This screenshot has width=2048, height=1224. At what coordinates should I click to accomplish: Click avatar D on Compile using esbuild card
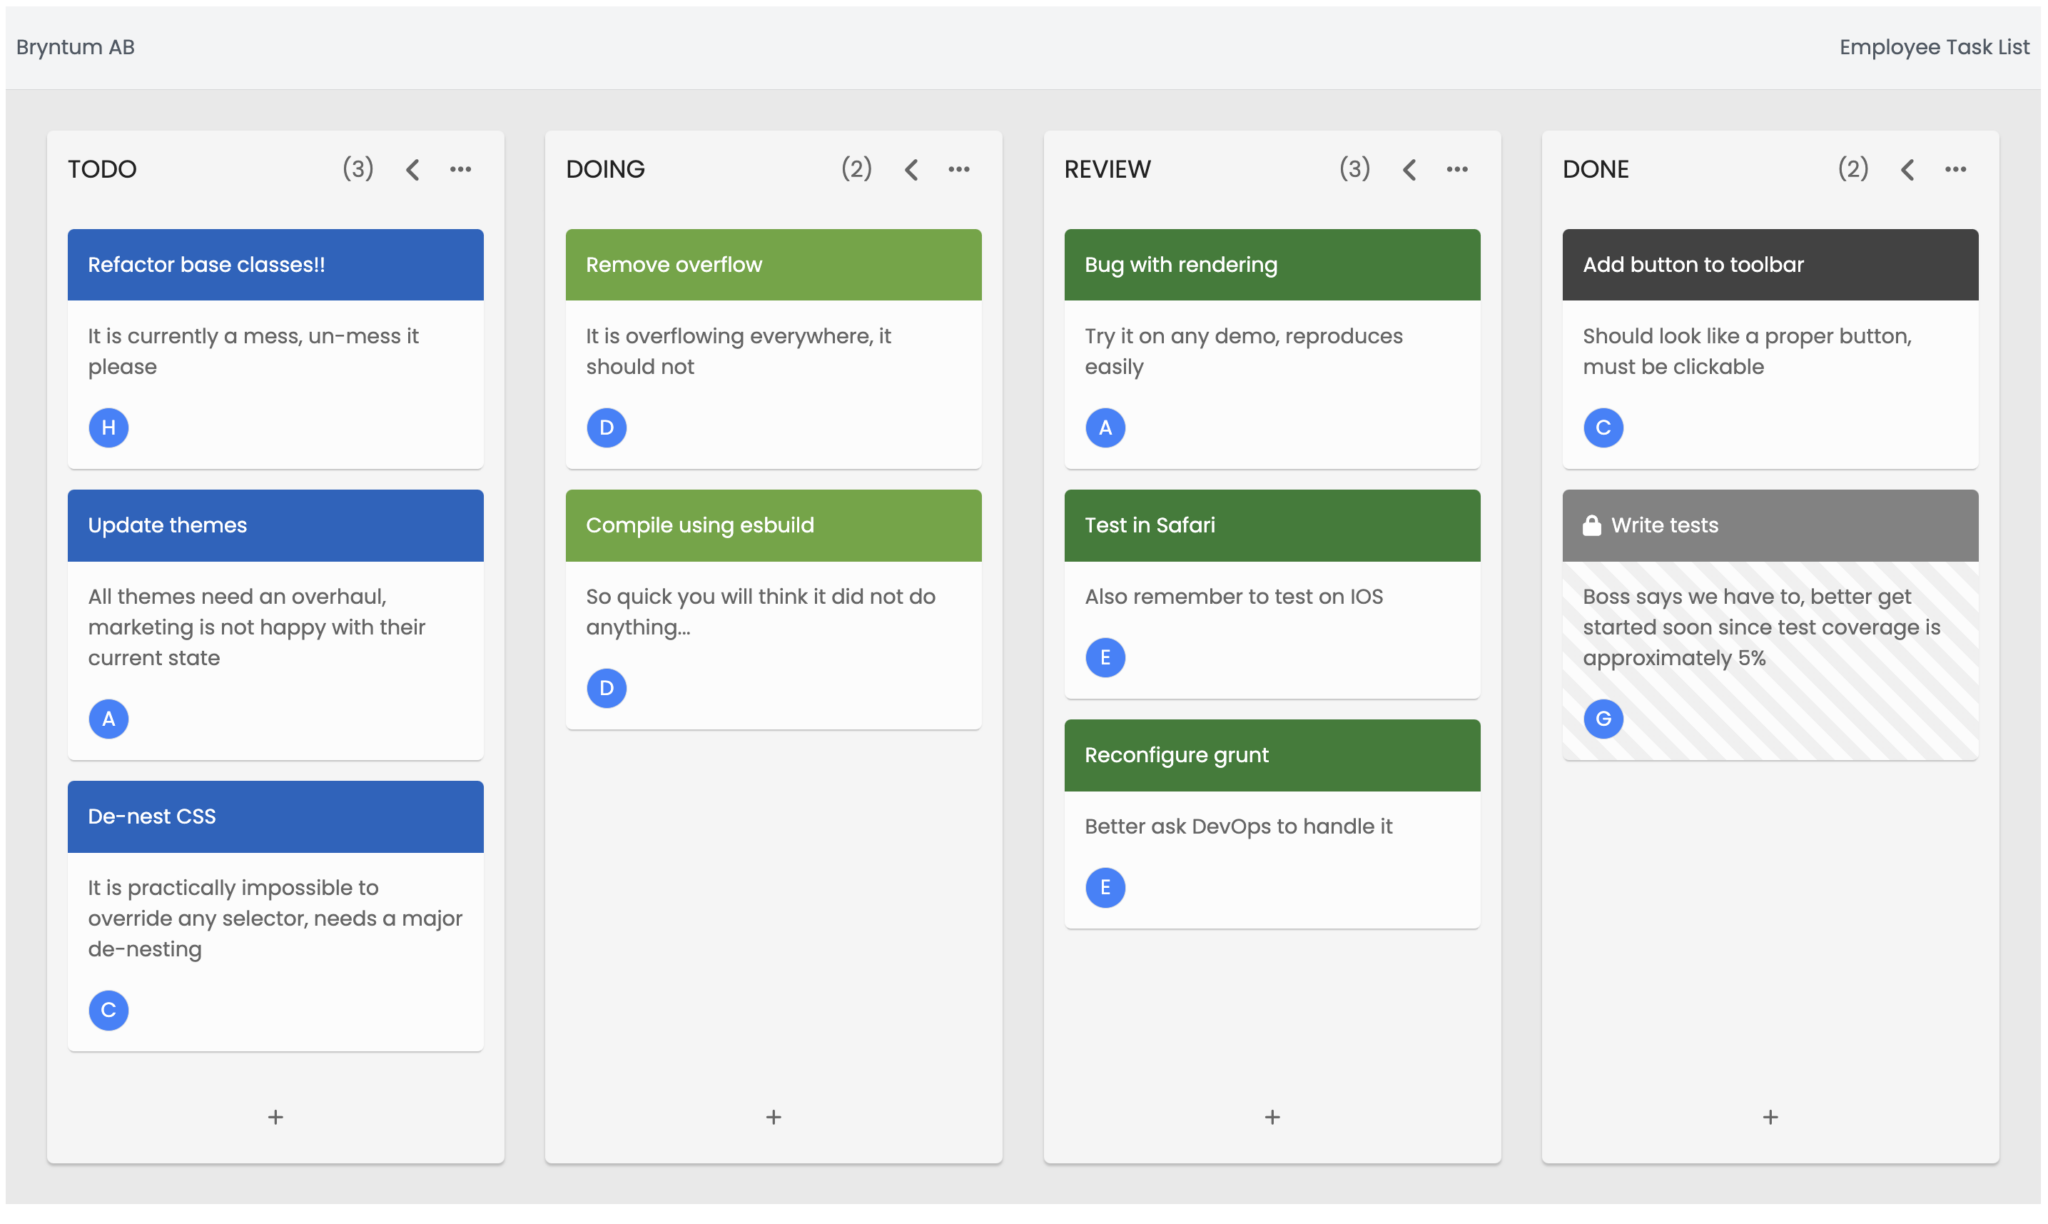click(x=607, y=688)
